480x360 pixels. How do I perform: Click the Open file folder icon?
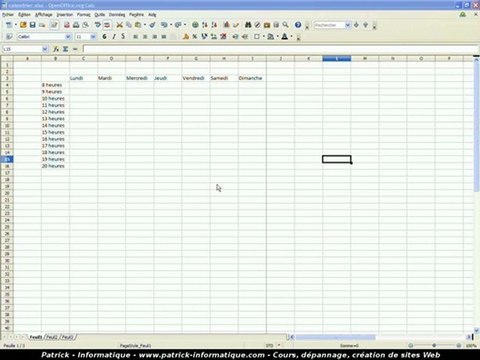[x=23, y=25]
